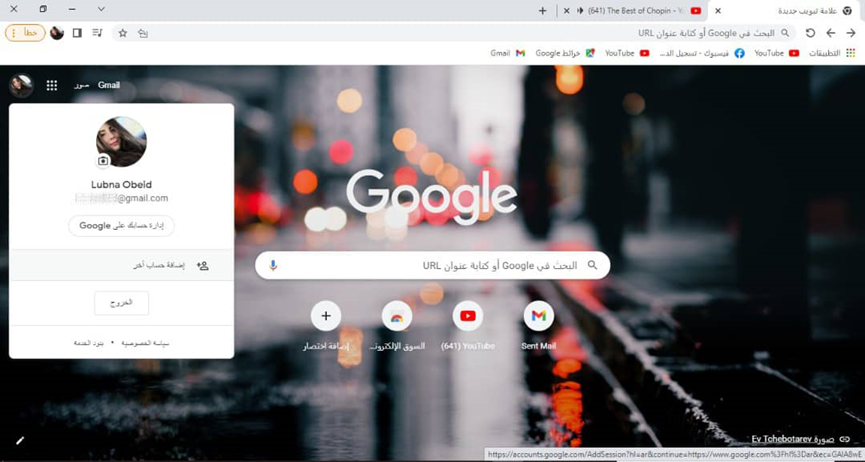Open the terms of service link
Image resolution: width=865 pixels, height=462 pixels.
(x=89, y=343)
